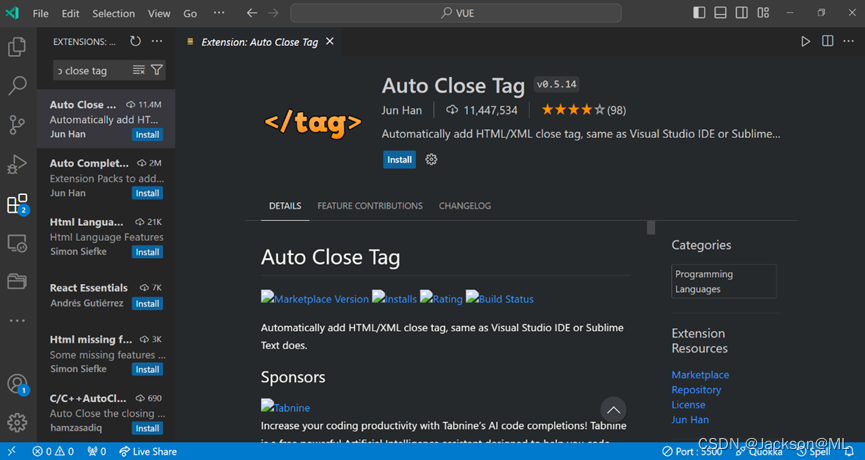The width and height of the screenshot is (865, 460).
Task: Open Repository resource link
Action: 696,389
